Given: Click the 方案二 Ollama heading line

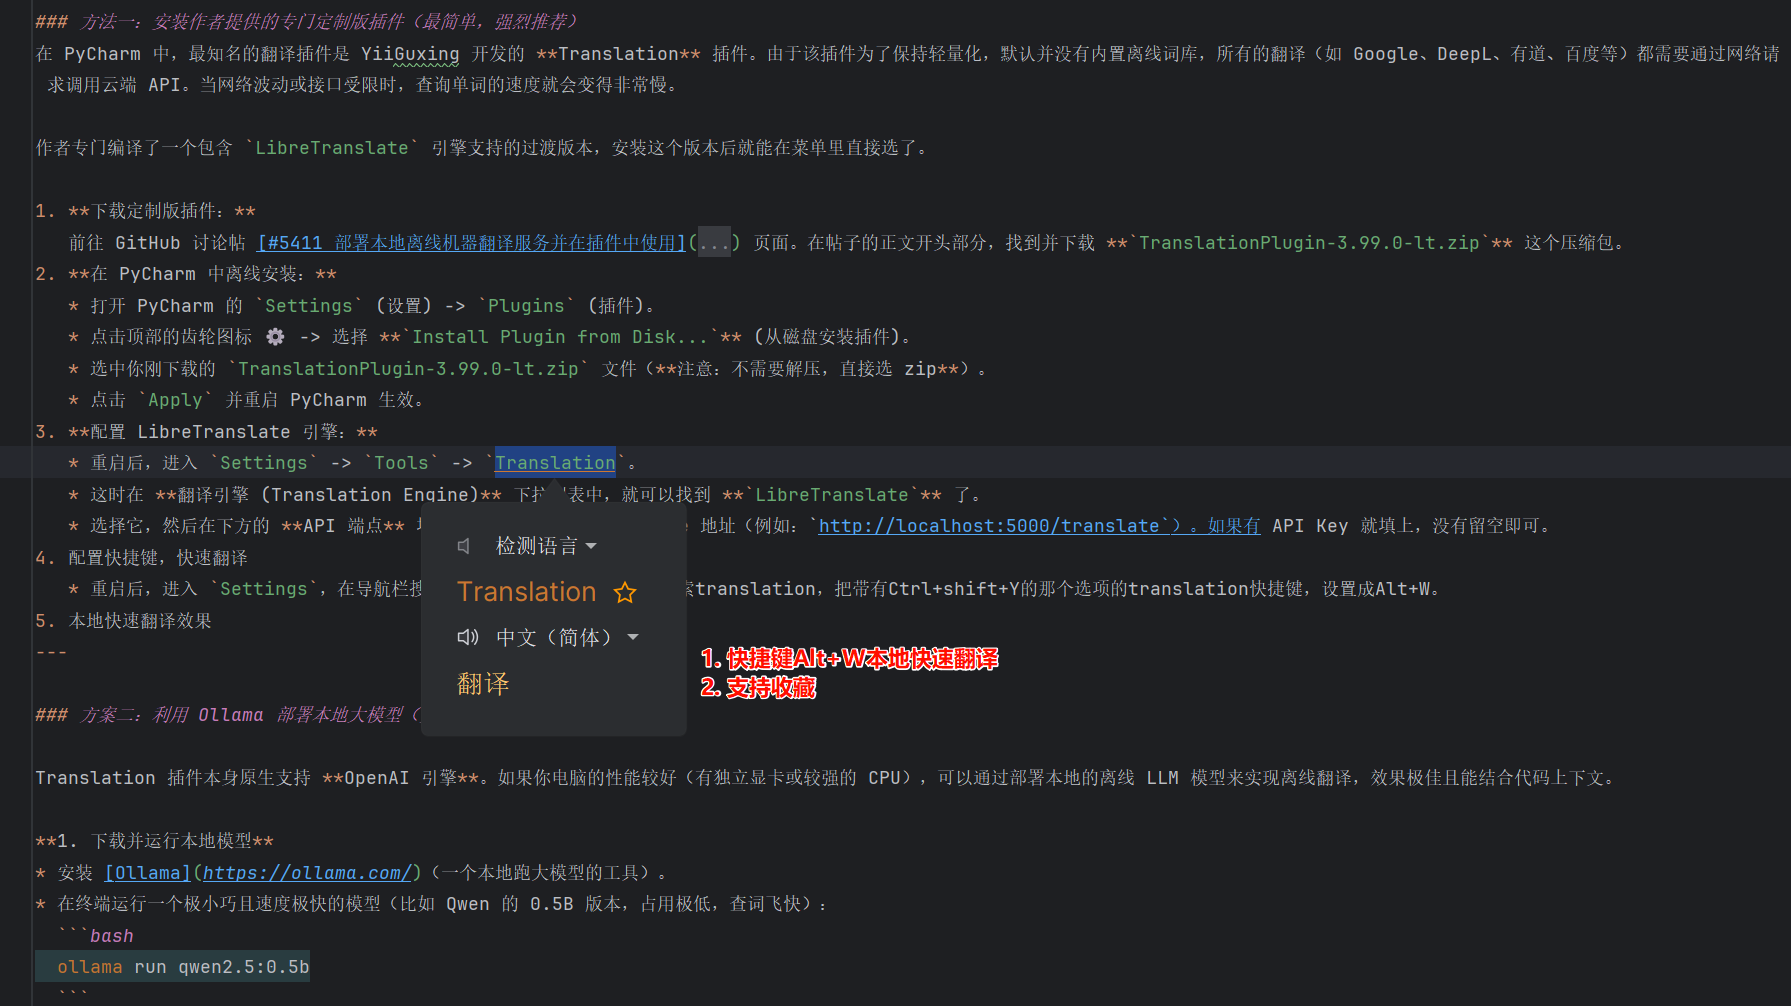Looking at the screenshot, I should click(x=228, y=715).
